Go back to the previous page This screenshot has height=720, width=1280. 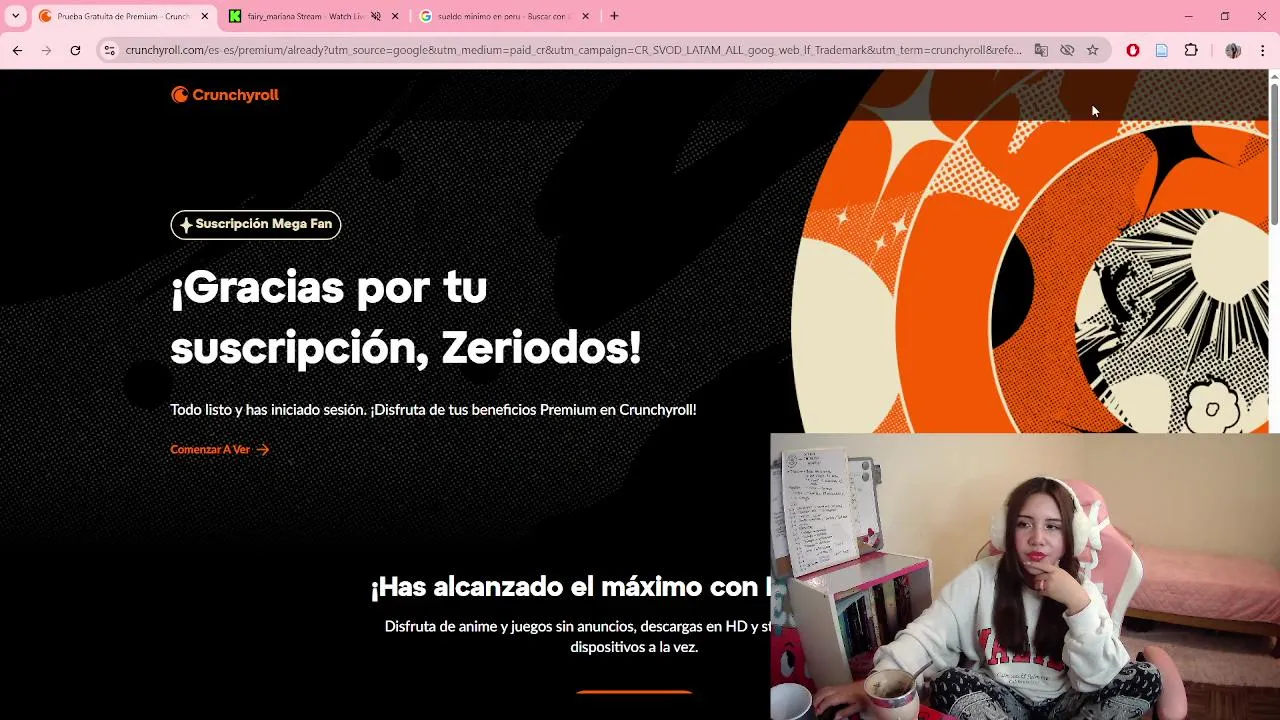click(17, 50)
